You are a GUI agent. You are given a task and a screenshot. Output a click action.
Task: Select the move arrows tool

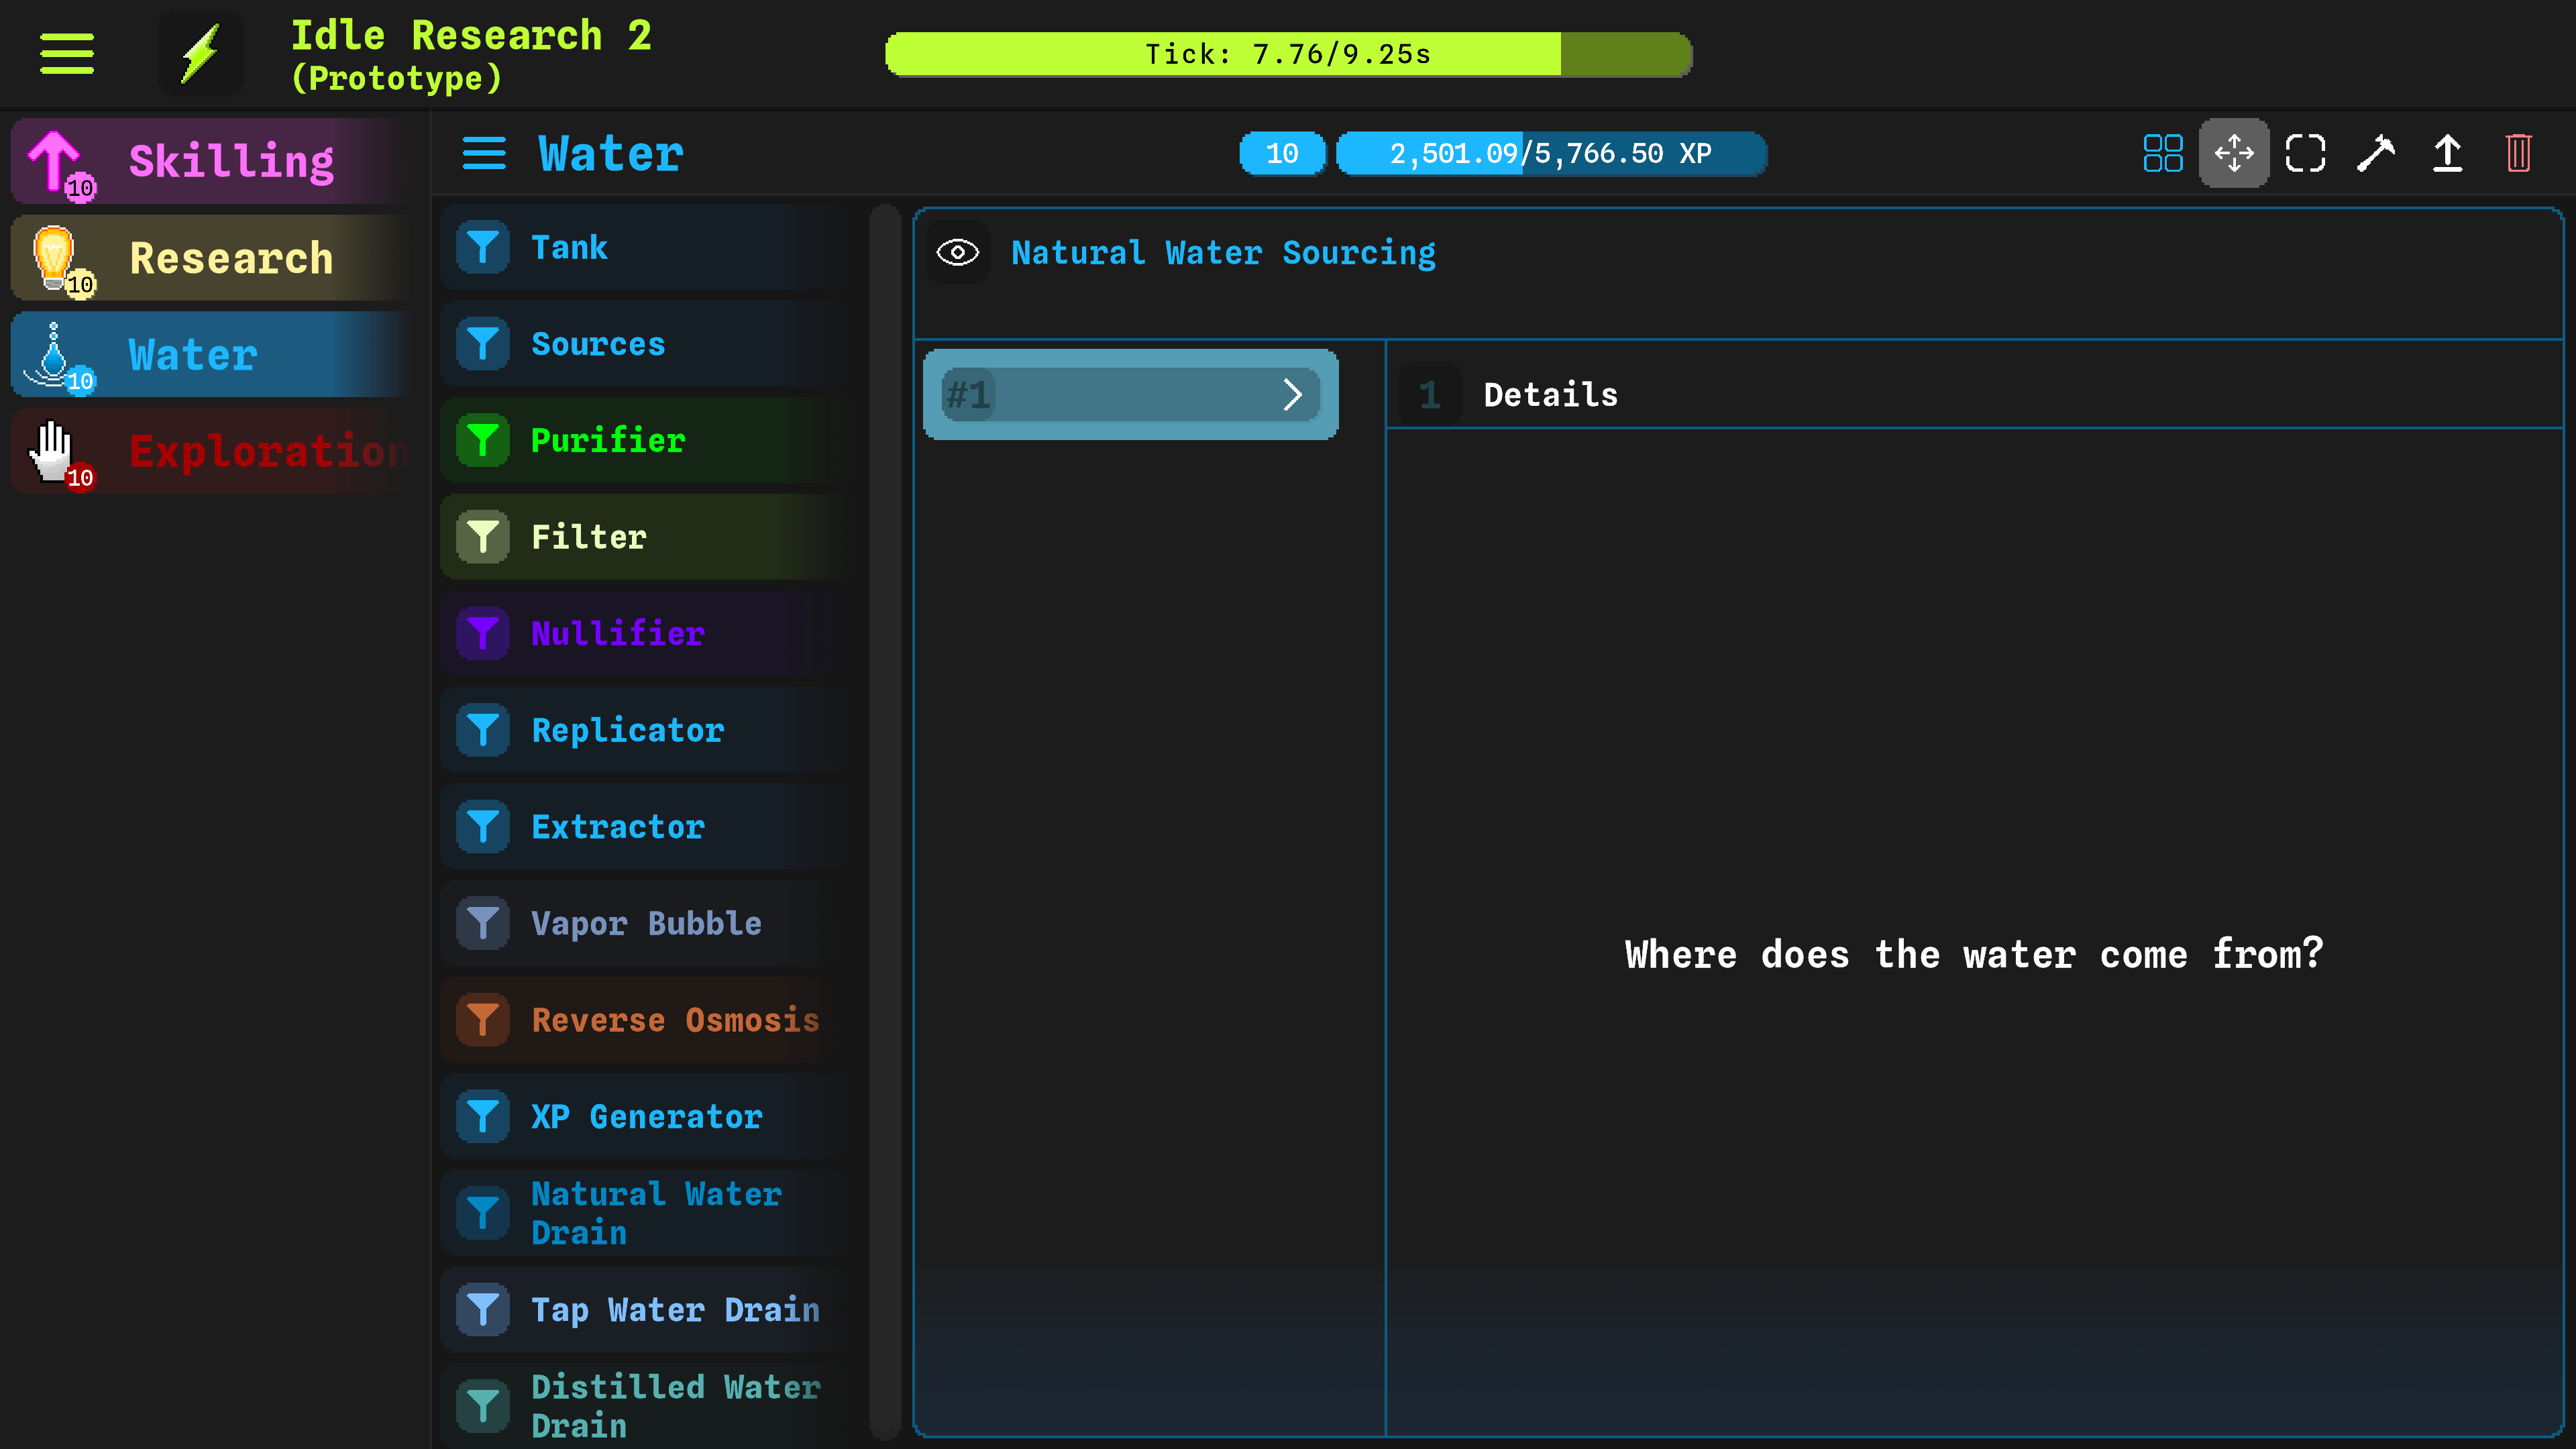click(2233, 154)
